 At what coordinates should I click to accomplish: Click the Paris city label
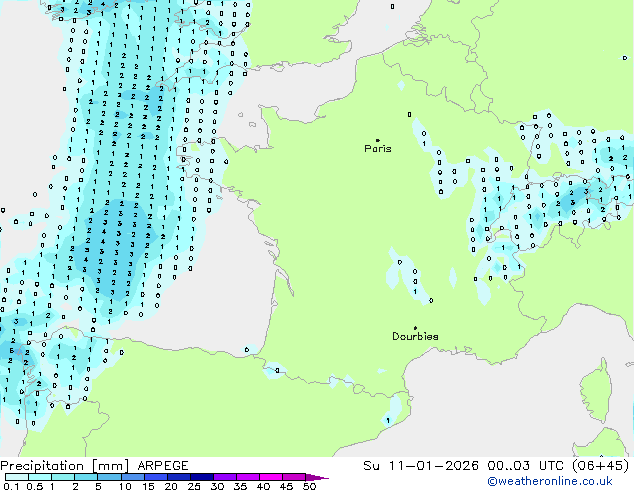(x=378, y=149)
